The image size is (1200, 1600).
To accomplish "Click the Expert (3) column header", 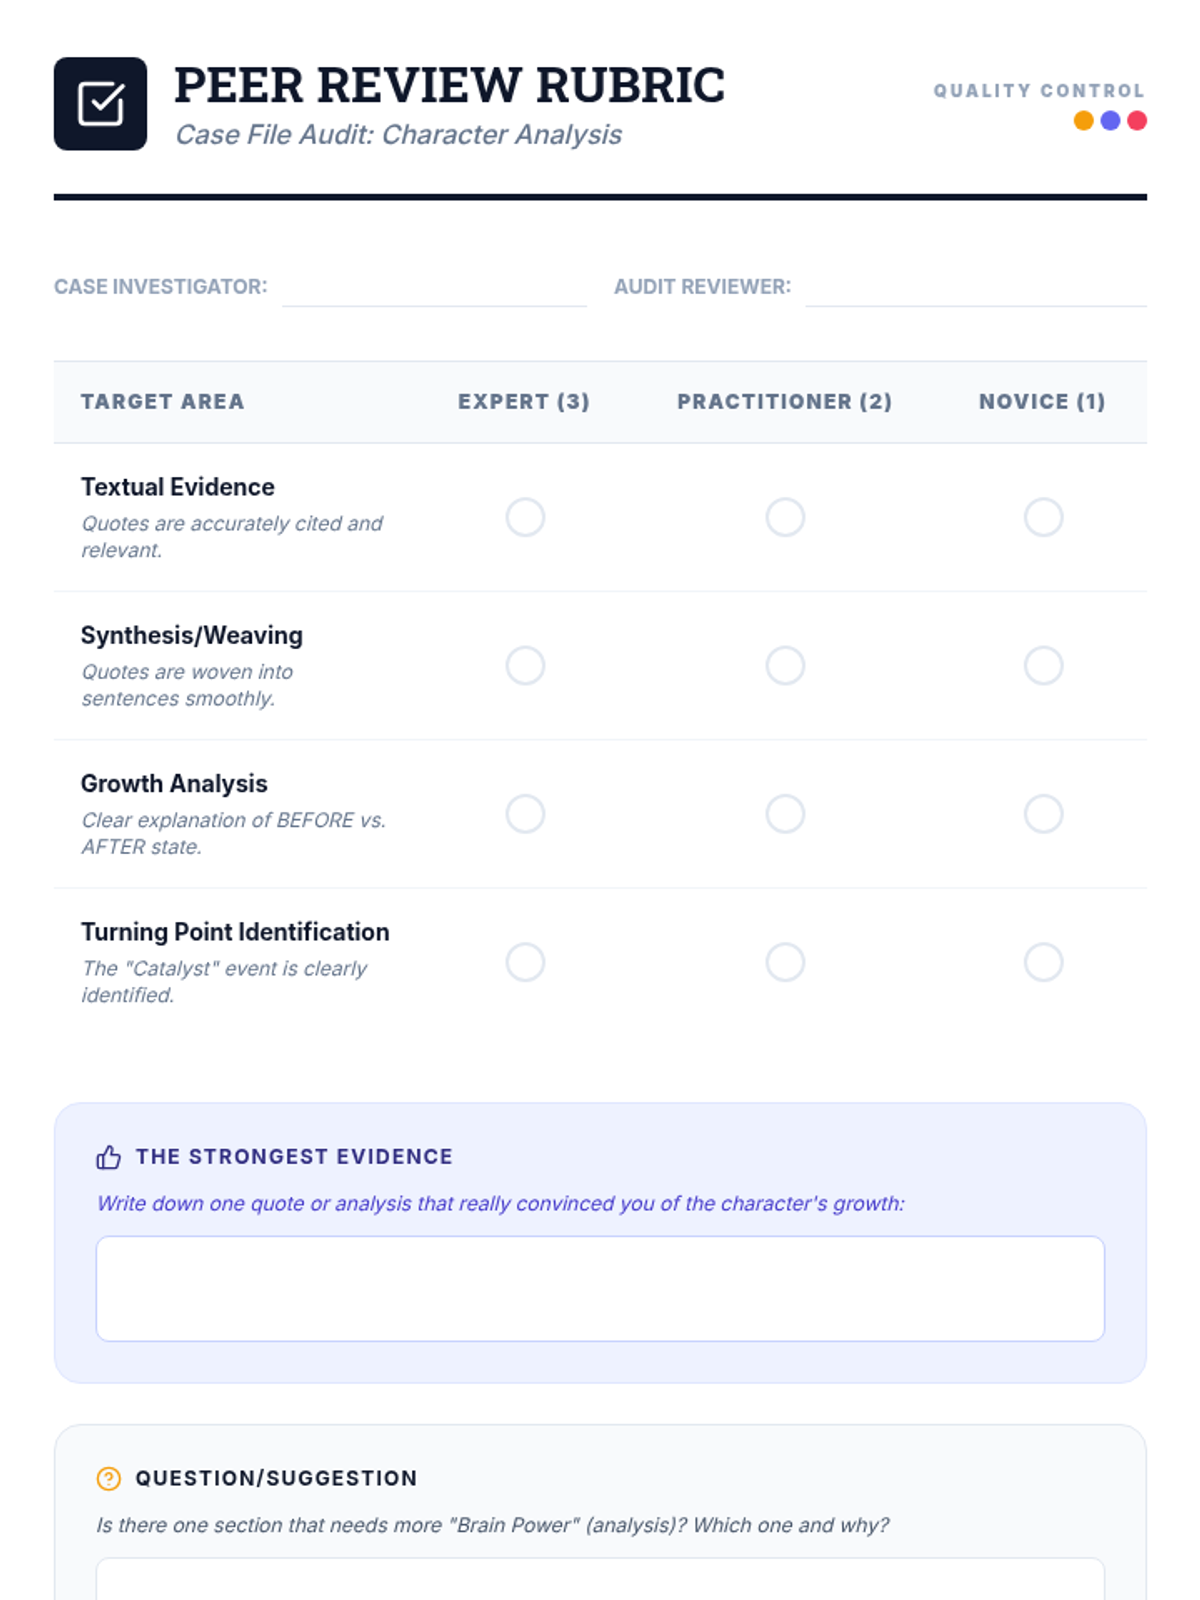I will [524, 402].
